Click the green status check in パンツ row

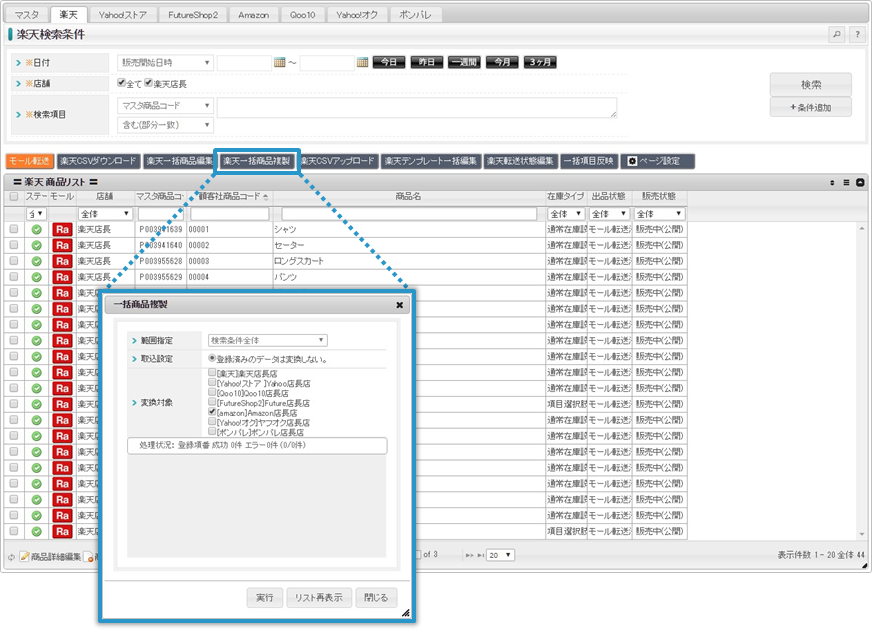[x=37, y=277]
